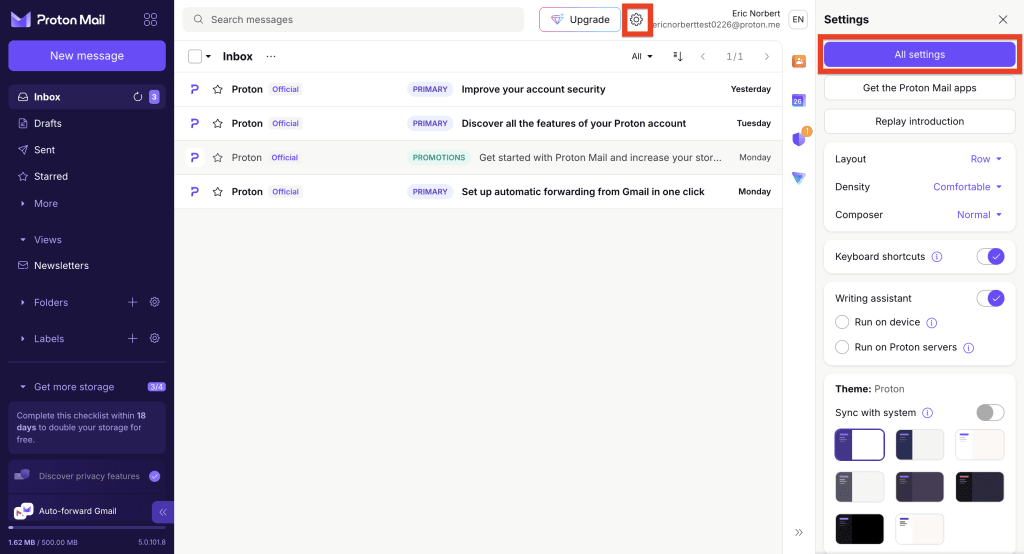Screen dimensions: 1024x554
Task: Open the Proton VPN side icon
Action: (x=799, y=178)
